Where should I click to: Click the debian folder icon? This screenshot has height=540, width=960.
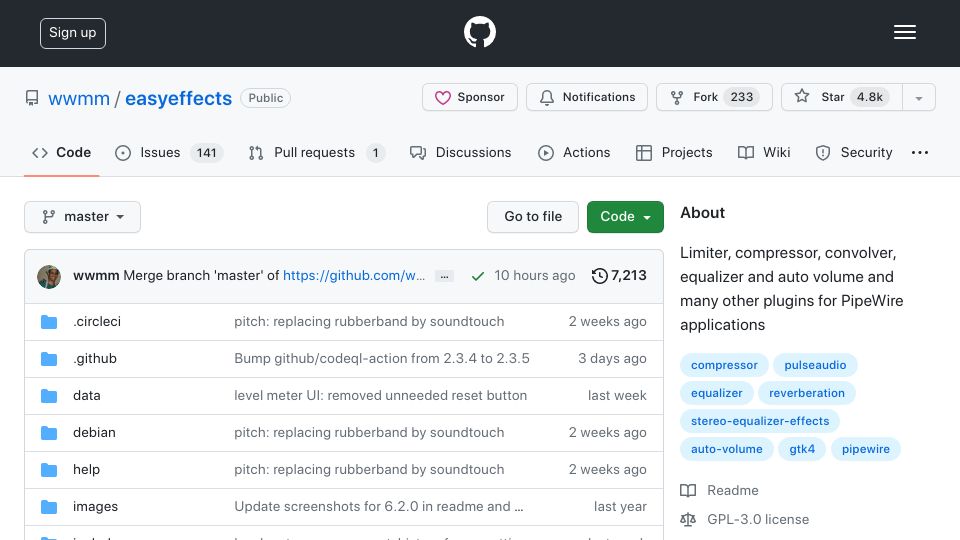pos(49,433)
